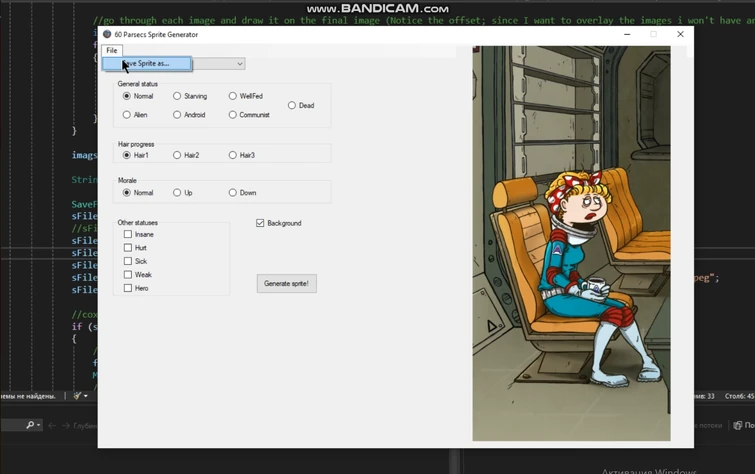Open the search magnifier dropdown in Visual Studio

point(33,425)
